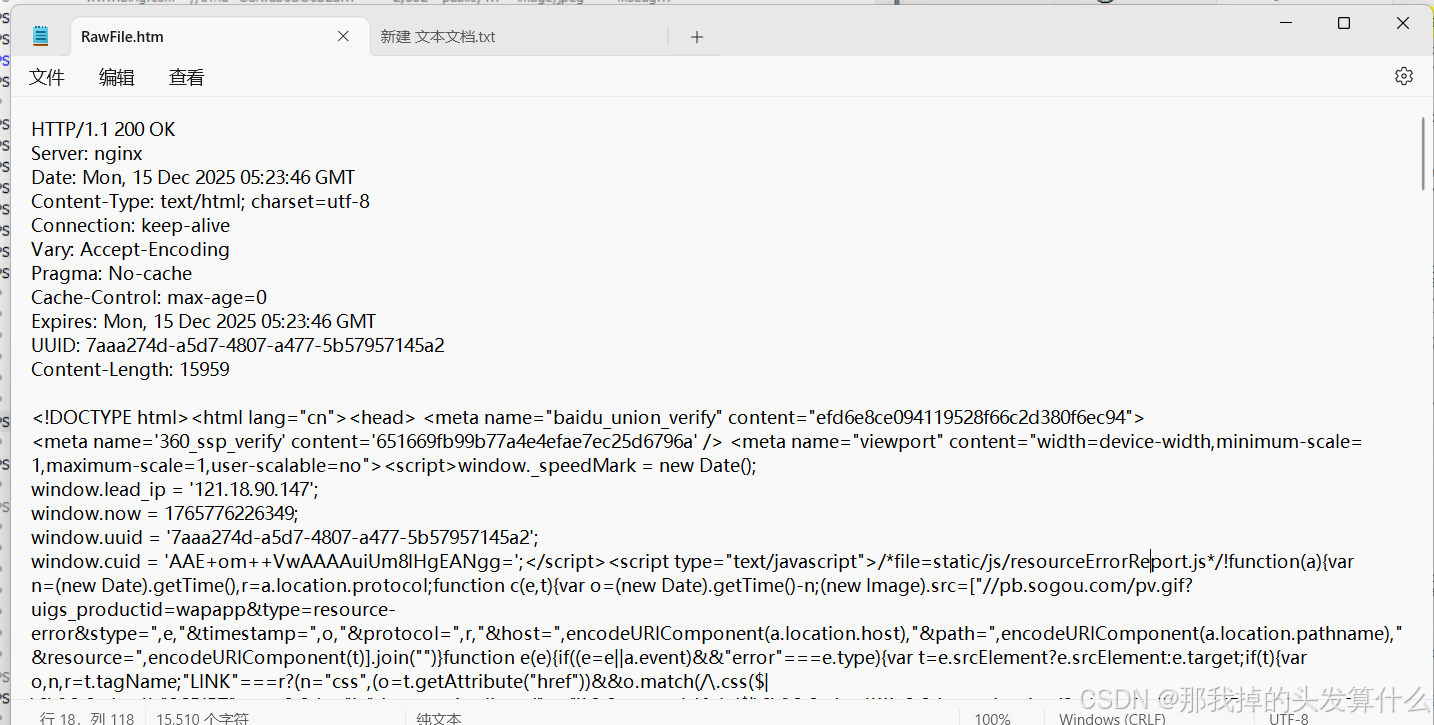The image size is (1434, 725).
Task: Close the Notepad window
Action: 1402,23
